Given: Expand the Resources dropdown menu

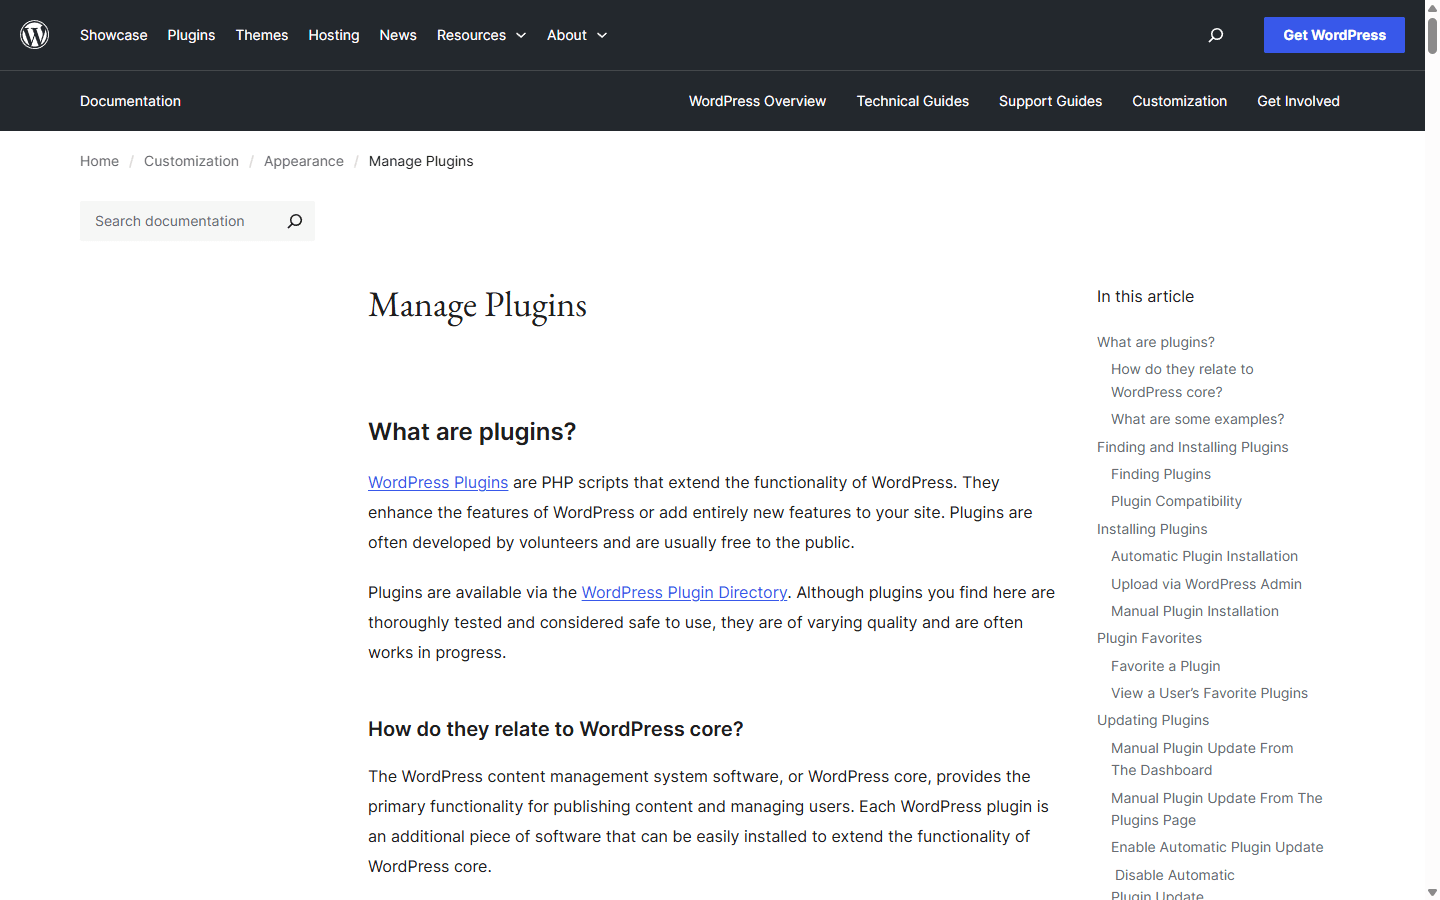Looking at the screenshot, I should tap(481, 35).
